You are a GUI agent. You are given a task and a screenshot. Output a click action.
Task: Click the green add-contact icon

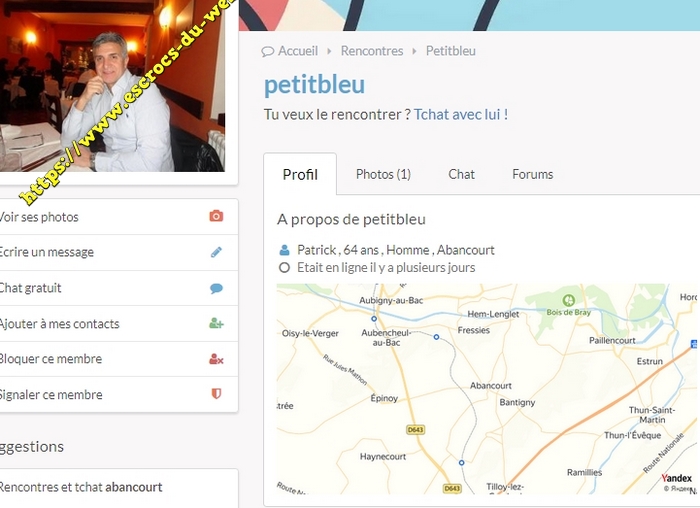[216, 323]
